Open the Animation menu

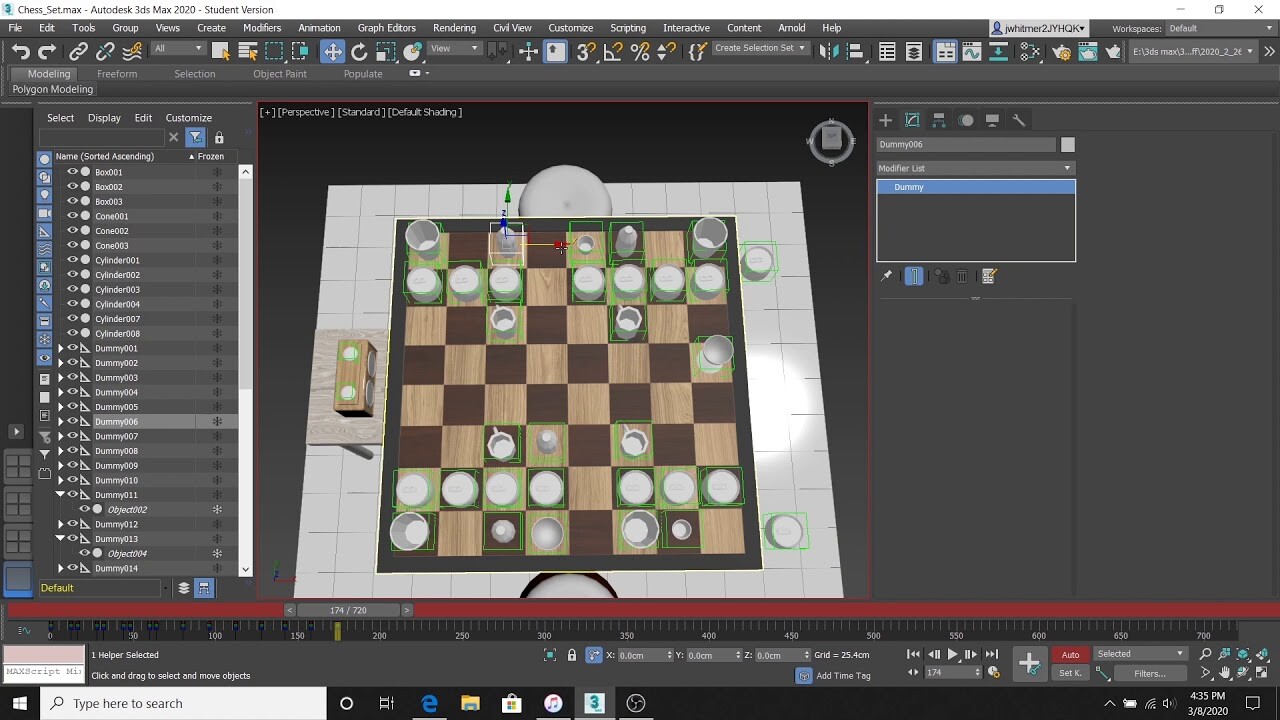pyautogui.click(x=319, y=27)
